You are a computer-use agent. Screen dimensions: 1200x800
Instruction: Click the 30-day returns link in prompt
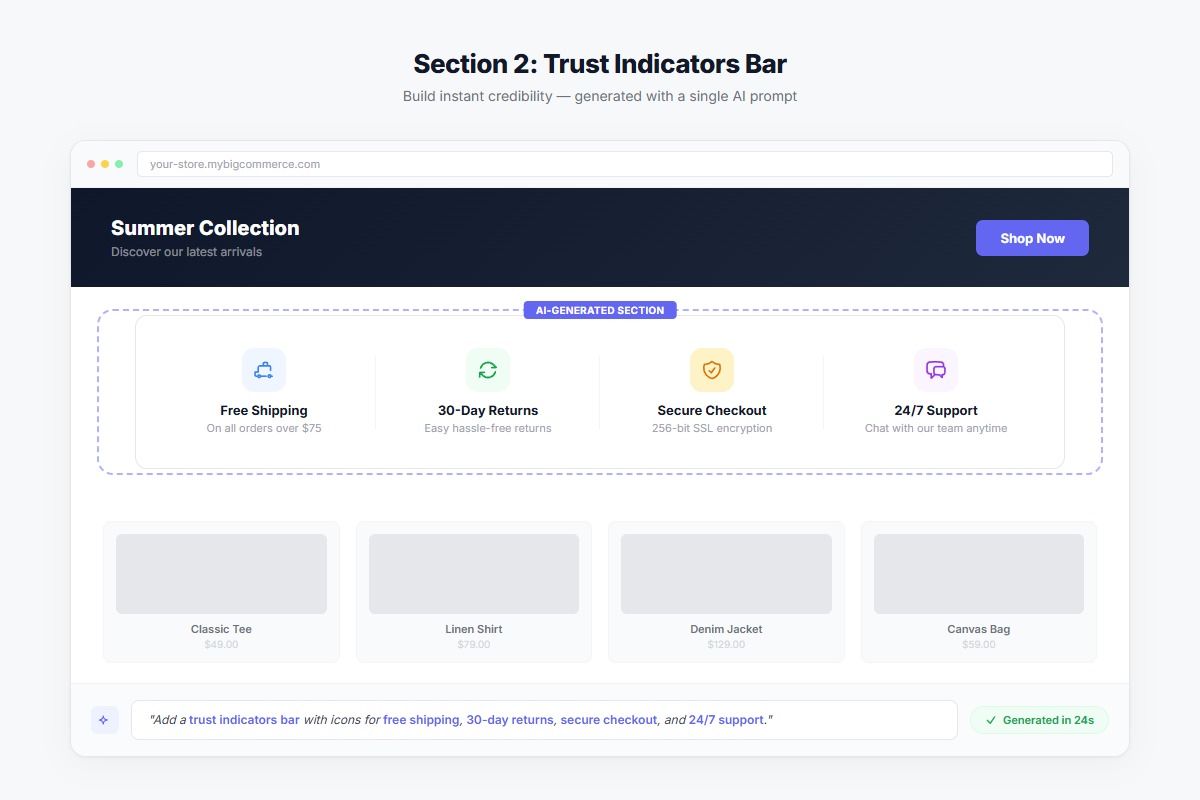coord(509,719)
